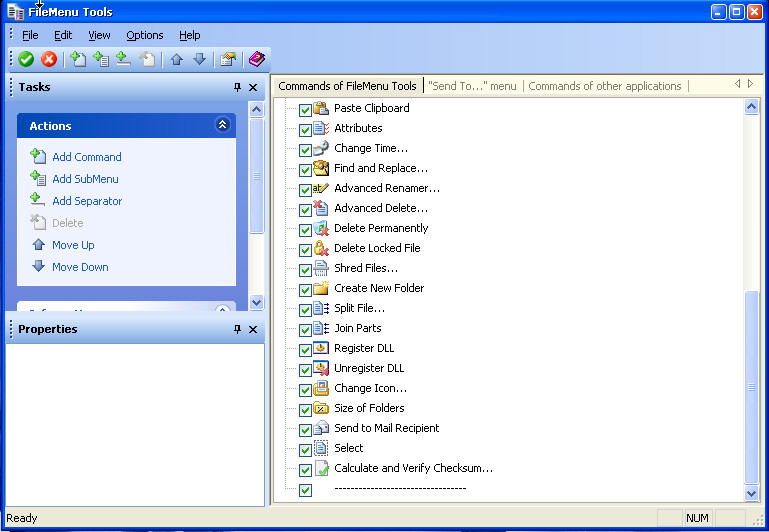Click the Add Separator link
Image resolution: width=769 pixels, height=532 pixels.
[x=87, y=201]
